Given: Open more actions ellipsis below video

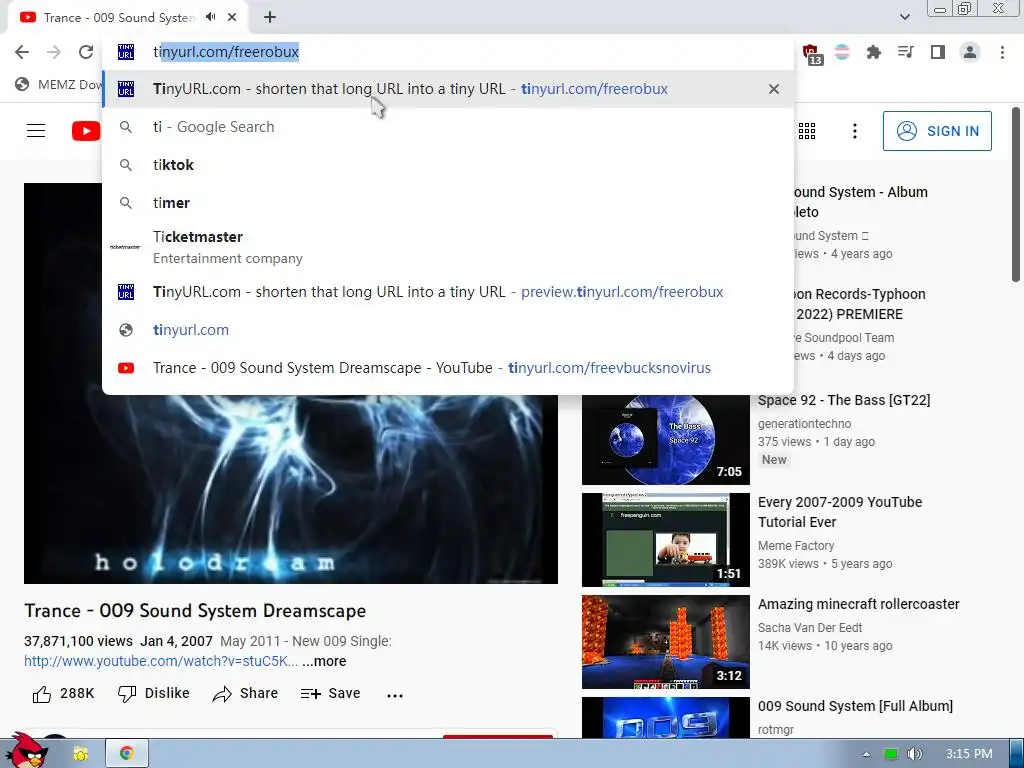Looking at the screenshot, I should [x=394, y=695].
